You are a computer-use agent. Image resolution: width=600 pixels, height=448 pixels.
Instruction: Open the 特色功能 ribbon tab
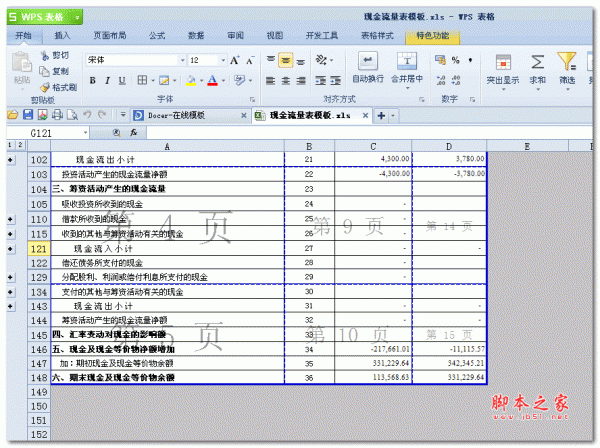pos(432,36)
